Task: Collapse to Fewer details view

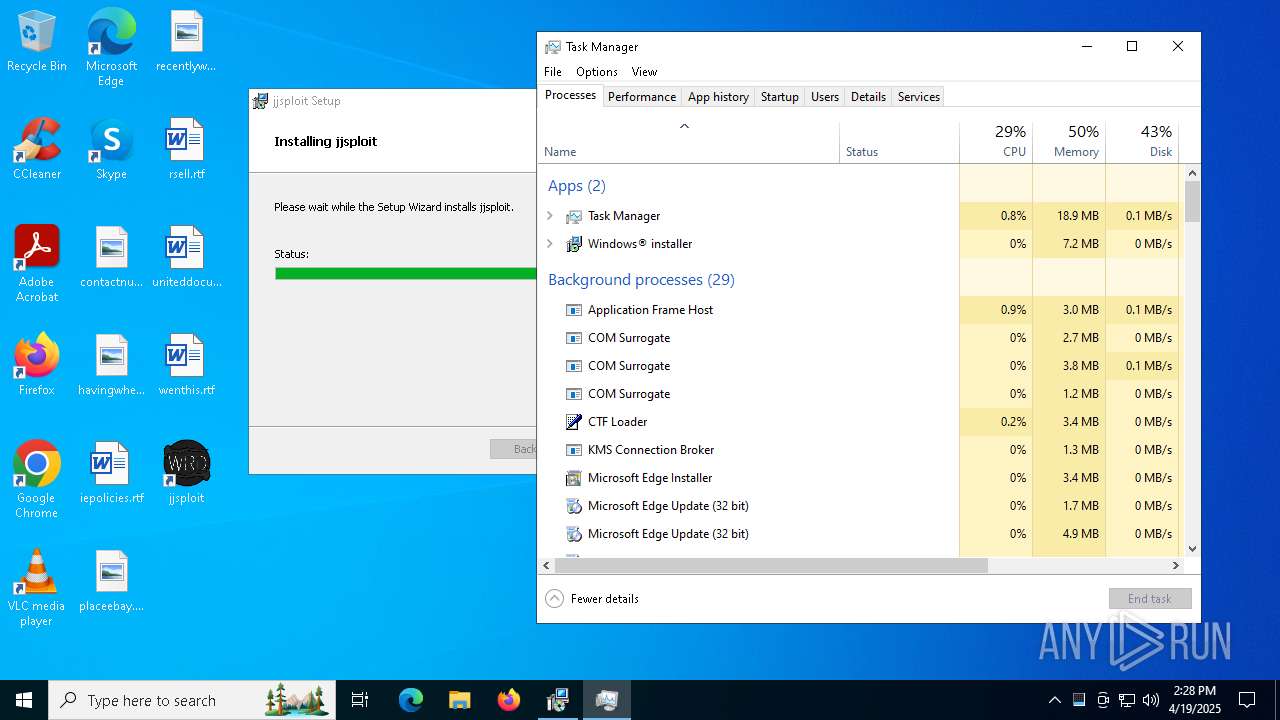Action: click(592, 599)
